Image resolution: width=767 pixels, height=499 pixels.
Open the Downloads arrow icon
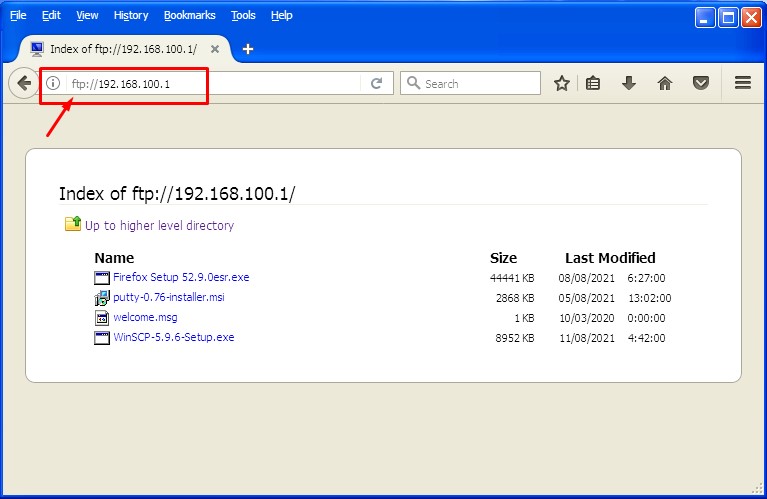click(x=629, y=83)
